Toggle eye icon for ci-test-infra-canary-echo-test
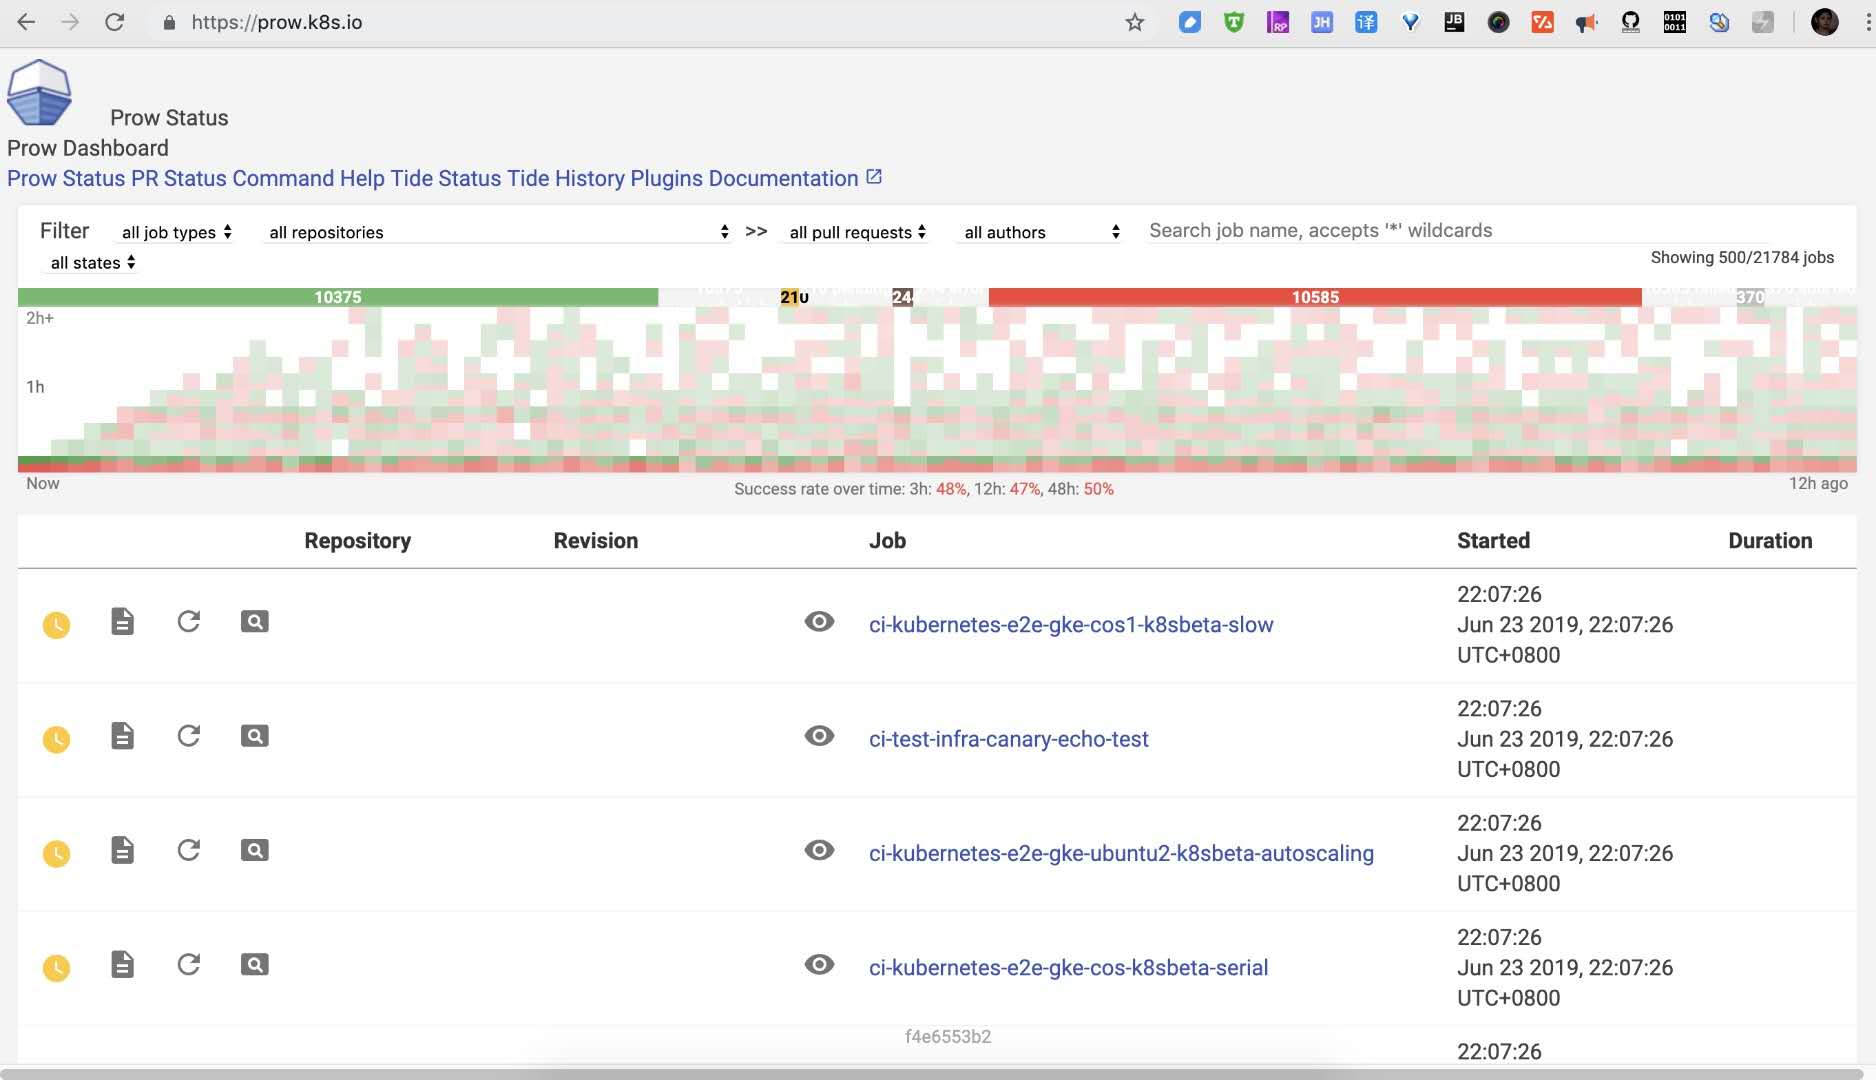Image resolution: width=1876 pixels, height=1080 pixels. pyautogui.click(x=819, y=736)
